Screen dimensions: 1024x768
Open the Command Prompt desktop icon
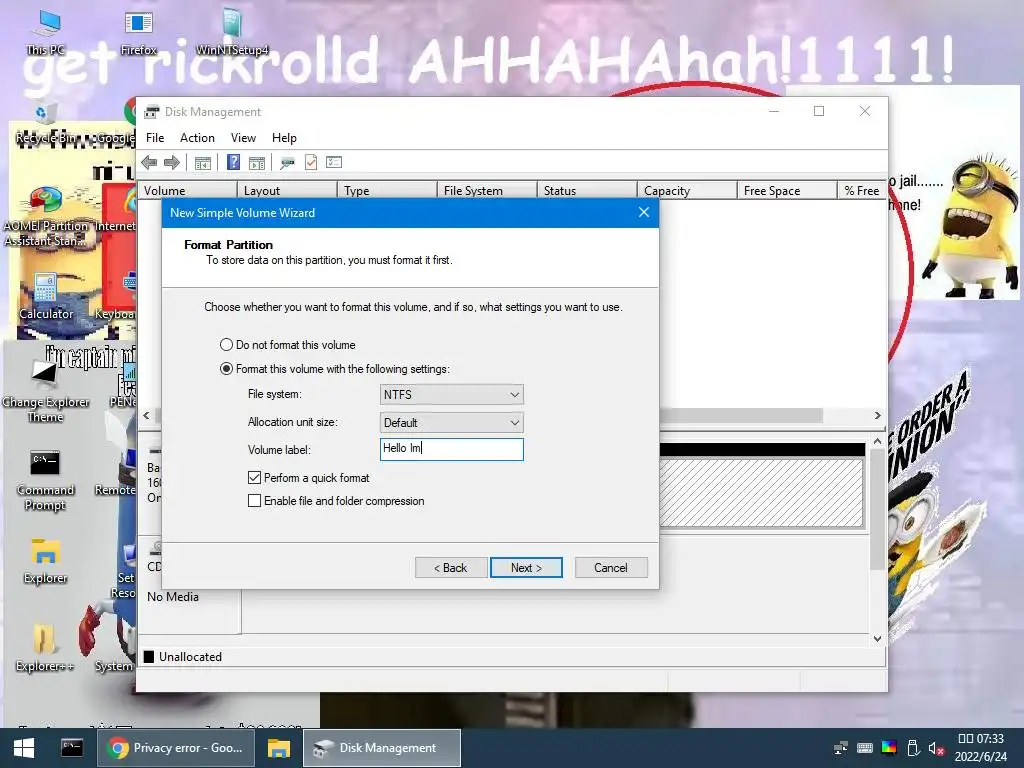coord(45,480)
